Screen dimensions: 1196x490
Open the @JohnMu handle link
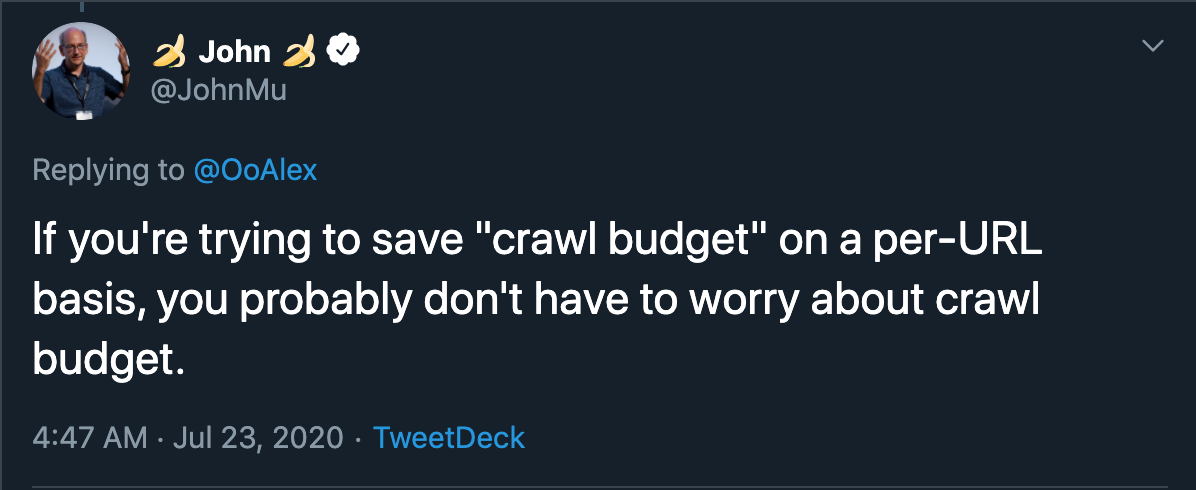tap(218, 92)
